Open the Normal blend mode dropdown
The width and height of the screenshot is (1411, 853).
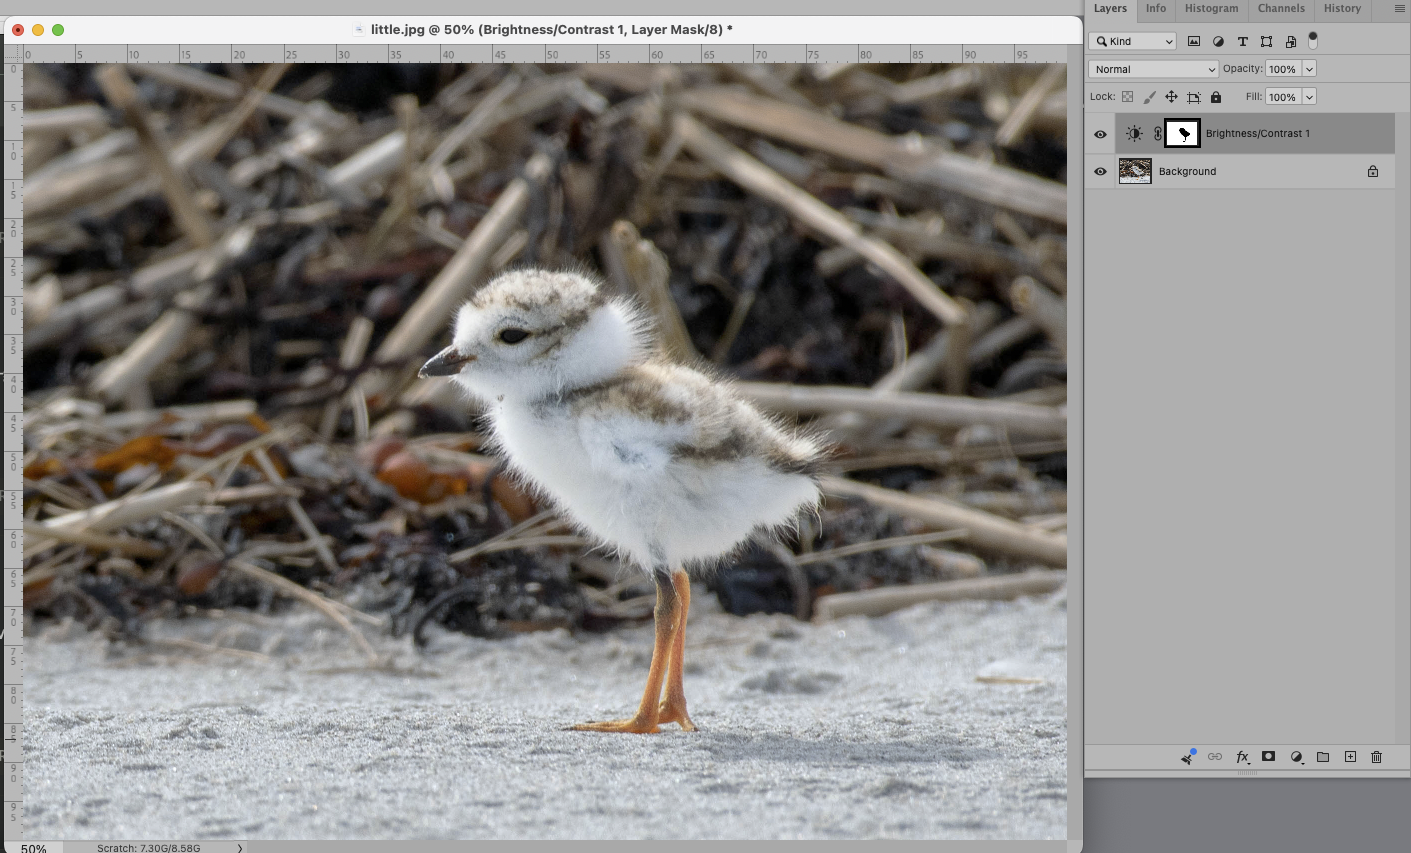click(x=1153, y=69)
